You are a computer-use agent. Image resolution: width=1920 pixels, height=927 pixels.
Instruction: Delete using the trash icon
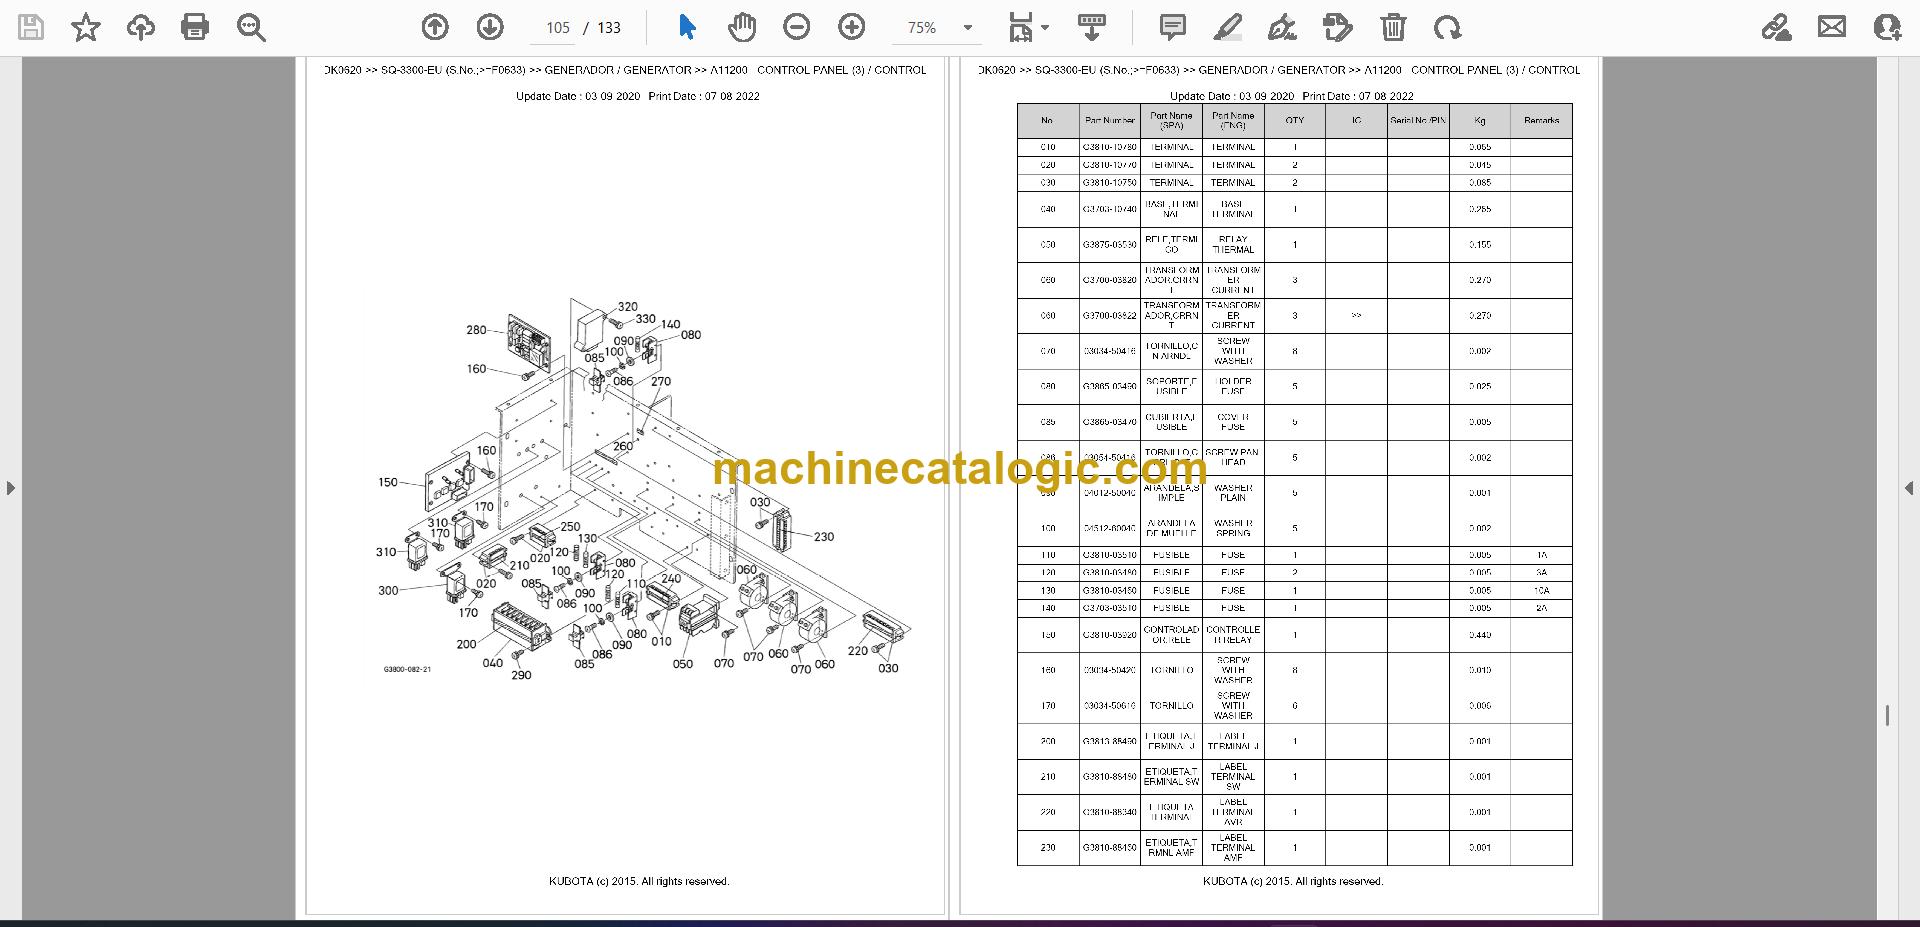click(1393, 27)
